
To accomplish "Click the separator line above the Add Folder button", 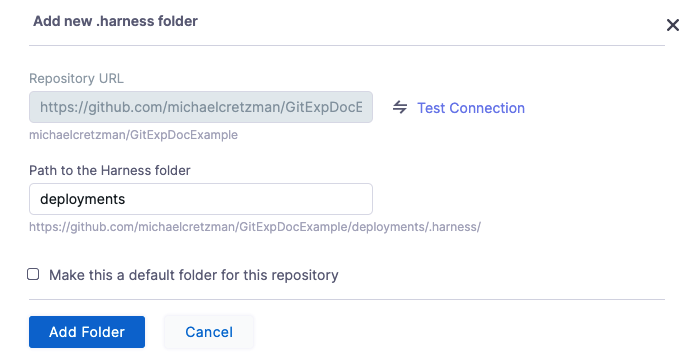I will 347,299.
